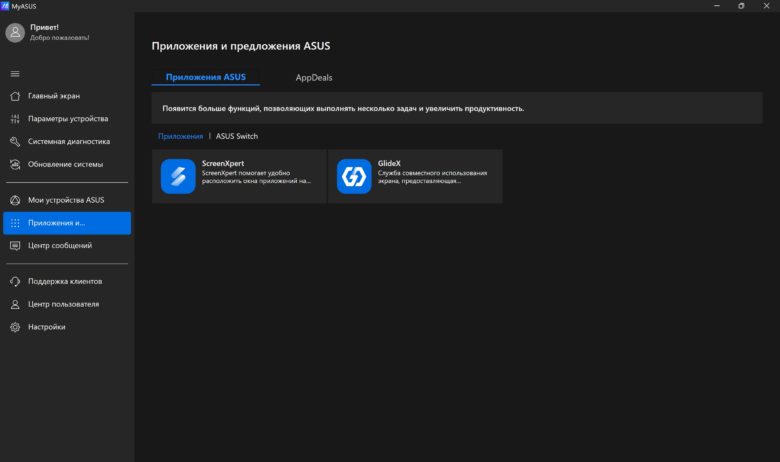Viewport: 780px width, 462px height.
Task: Open Центр пользователя
Action: coord(67,304)
